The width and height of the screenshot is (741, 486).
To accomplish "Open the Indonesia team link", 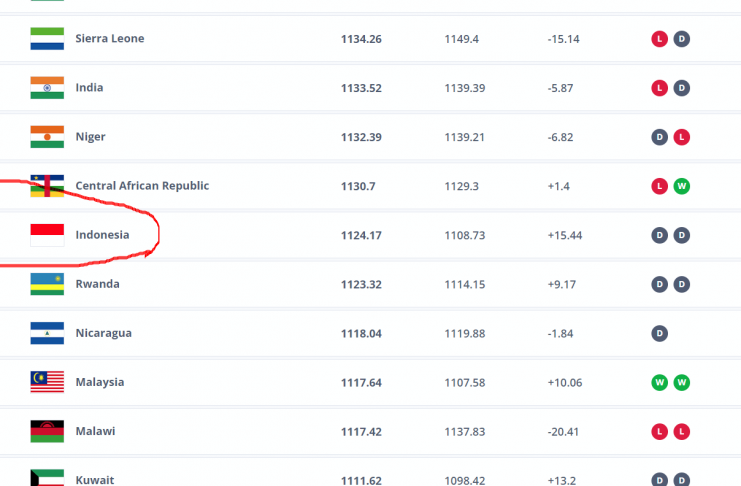I will (x=102, y=235).
